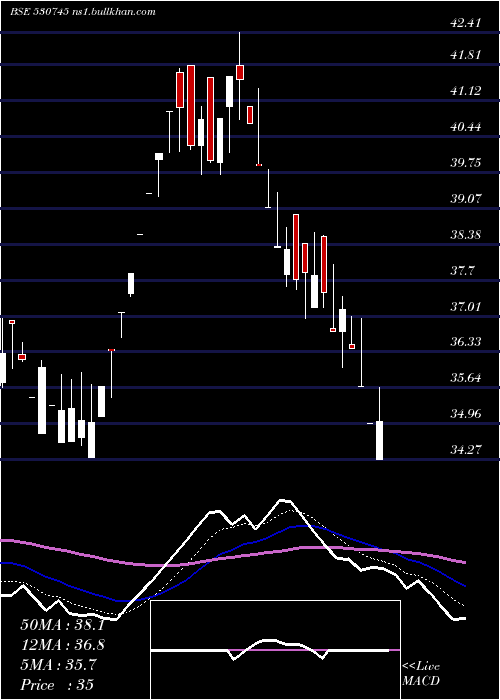Screen dimensions: 500x700
Task: Click the 38.38 price level label
Action: point(466,234)
